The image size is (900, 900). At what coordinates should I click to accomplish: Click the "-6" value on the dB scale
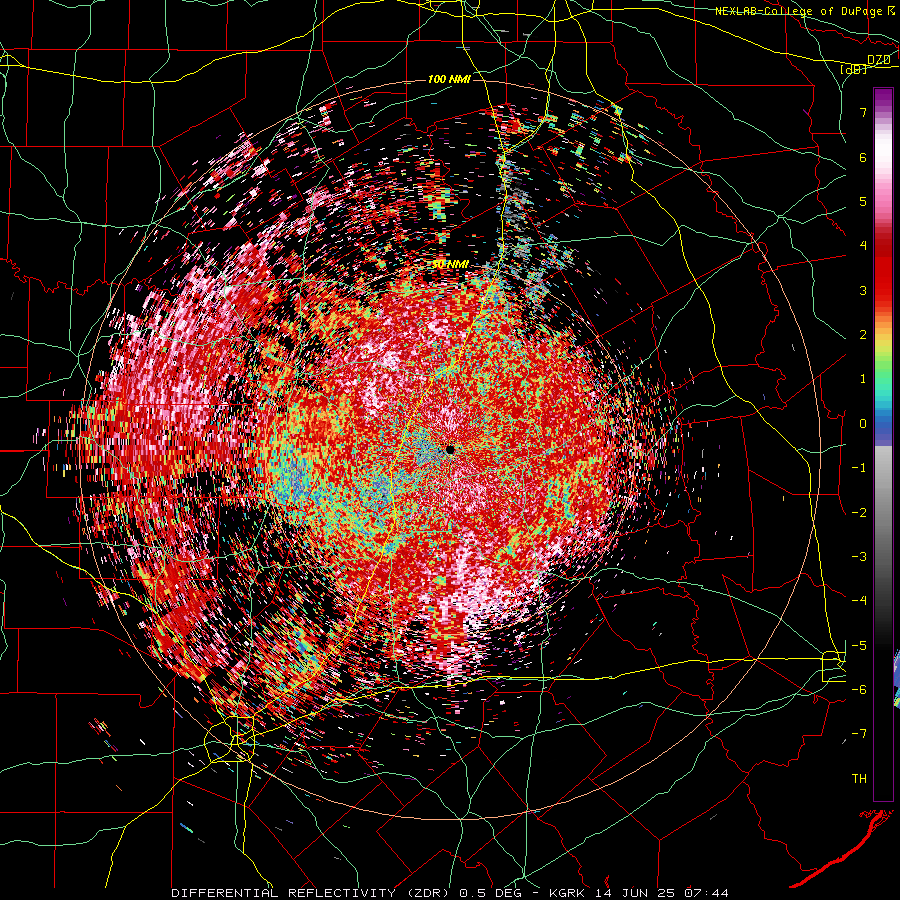(859, 689)
